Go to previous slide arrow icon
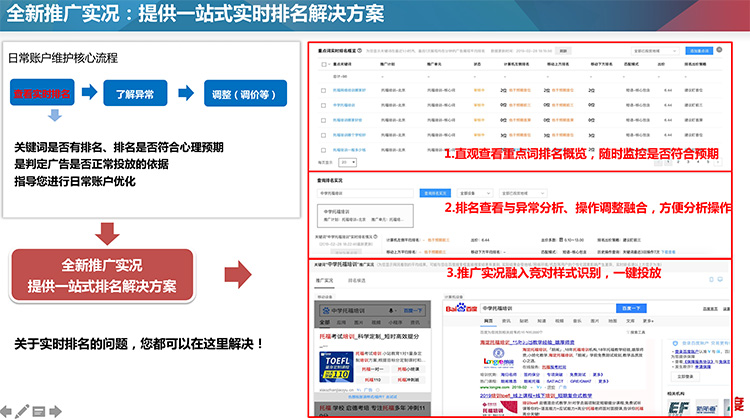The height and width of the screenshot is (420, 750). coord(8,410)
